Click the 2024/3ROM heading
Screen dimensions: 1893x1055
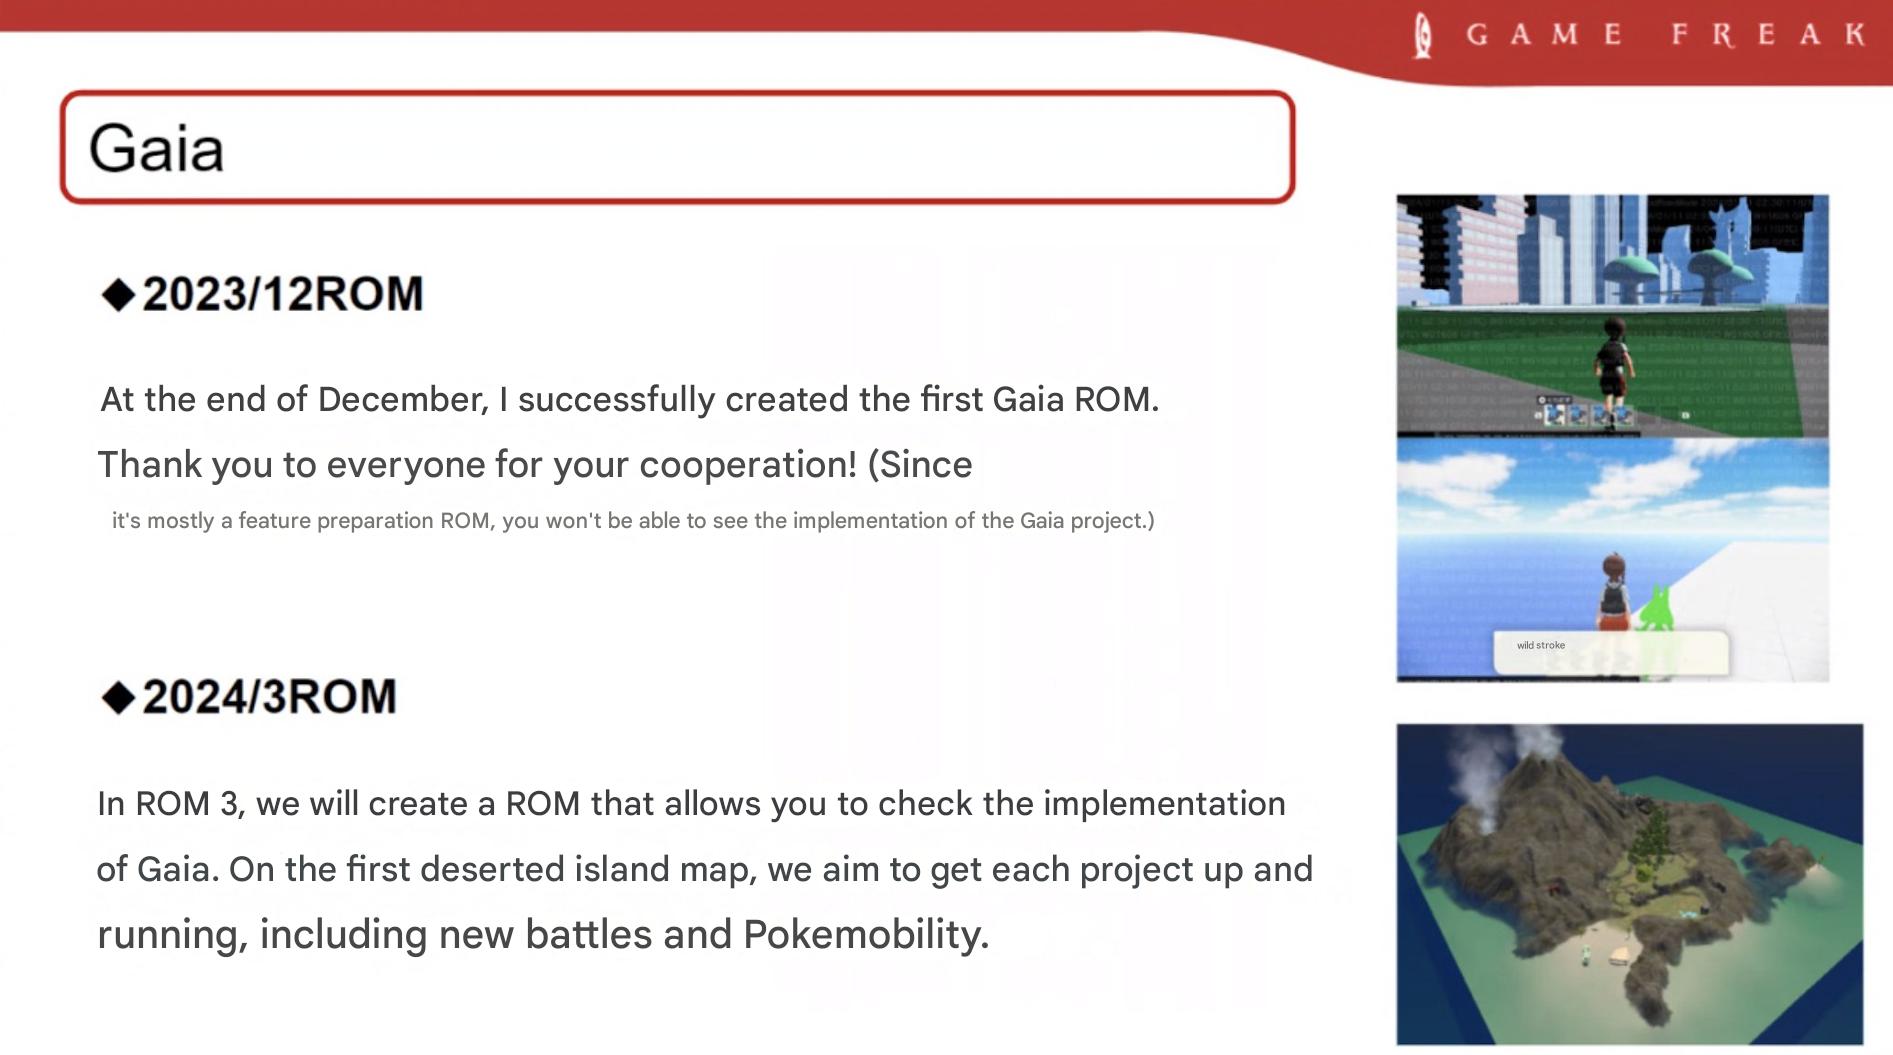[270, 697]
